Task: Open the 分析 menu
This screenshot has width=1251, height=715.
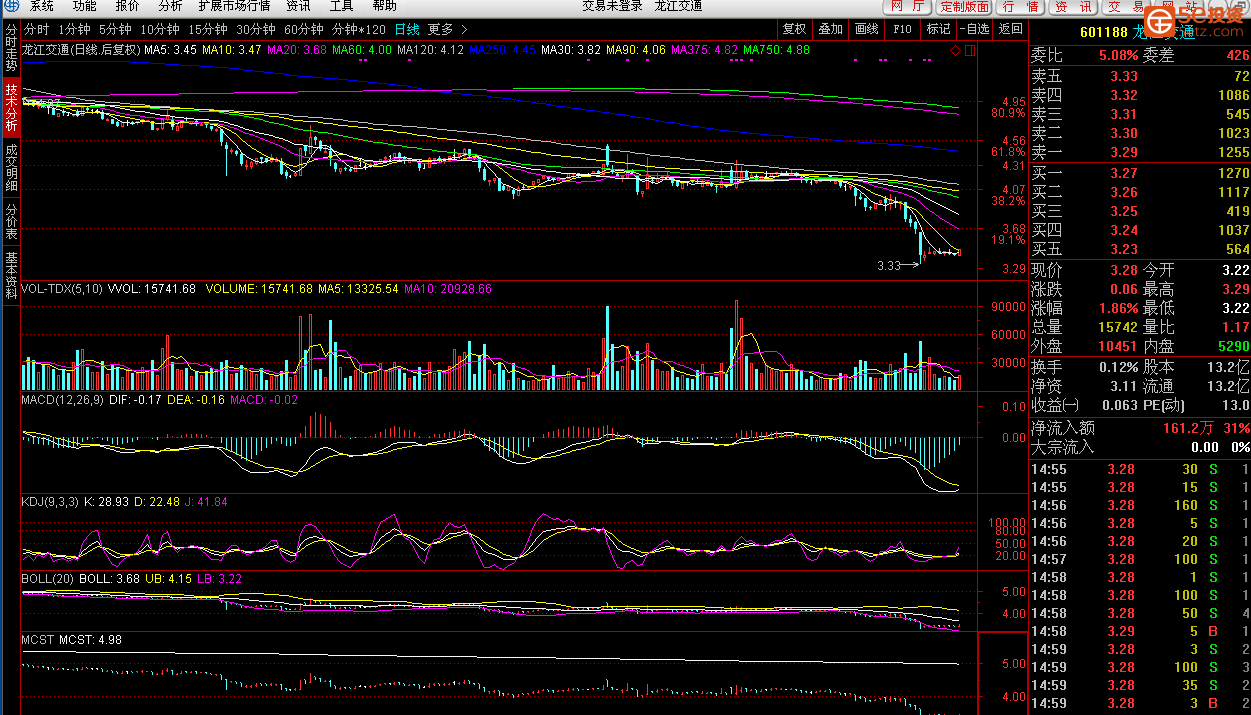Action: point(170,6)
